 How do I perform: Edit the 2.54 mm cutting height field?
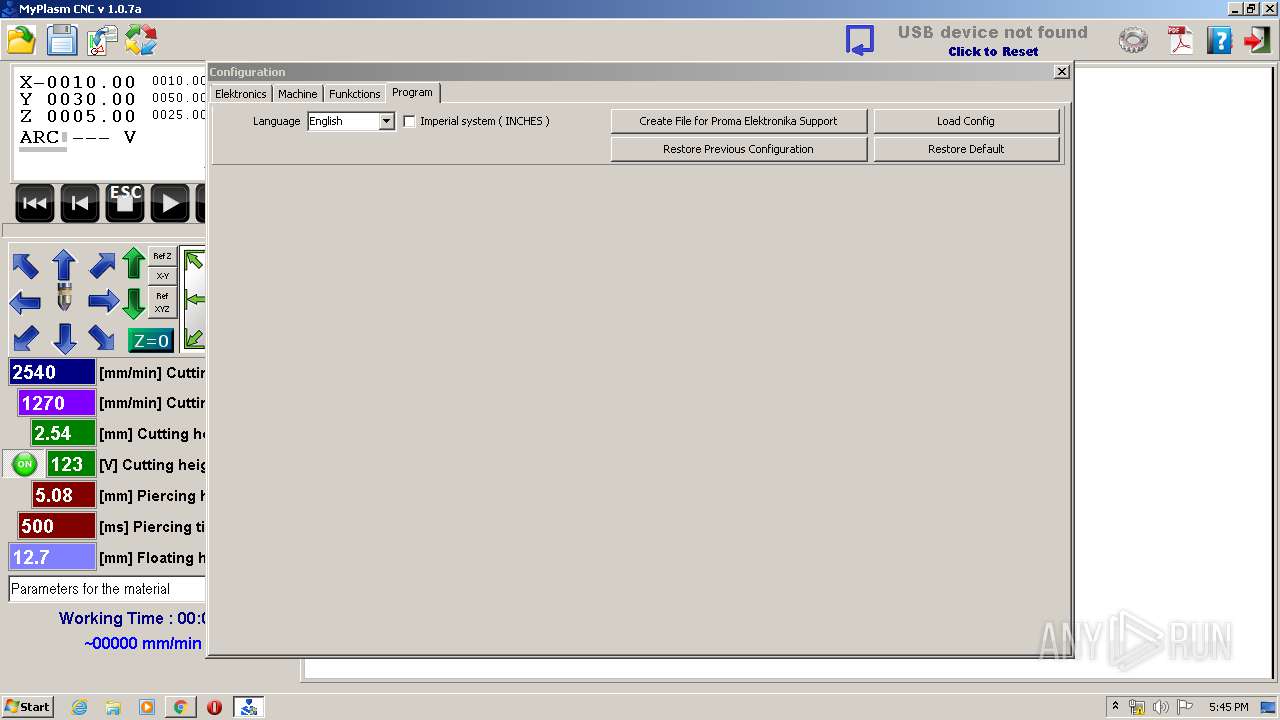pyautogui.click(x=63, y=434)
